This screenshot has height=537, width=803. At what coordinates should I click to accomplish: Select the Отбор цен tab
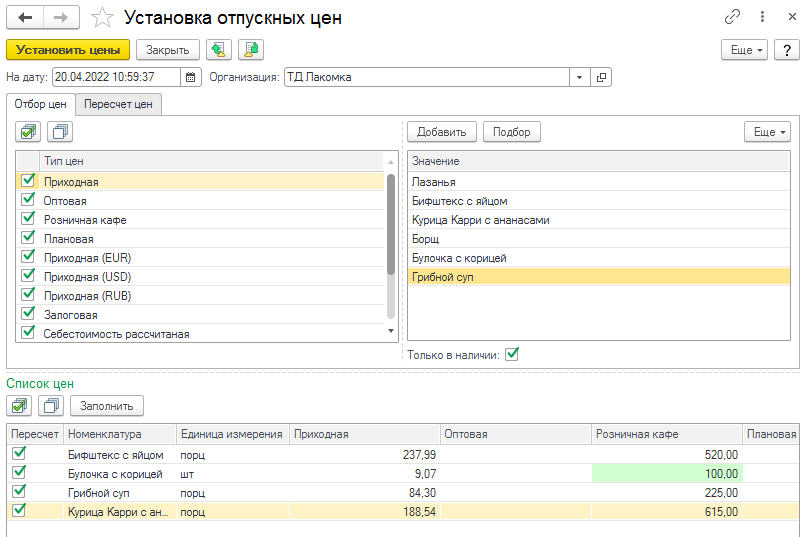click(x=41, y=104)
